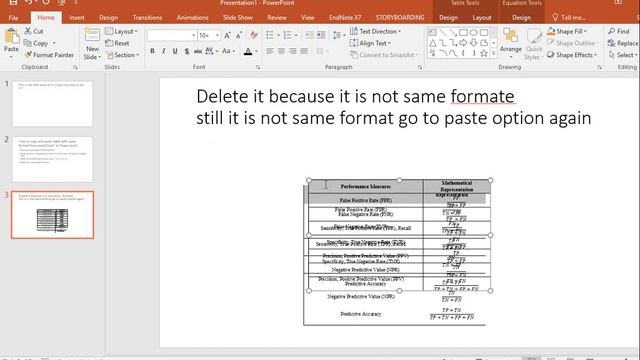Click the Copy icon

point(36,43)
